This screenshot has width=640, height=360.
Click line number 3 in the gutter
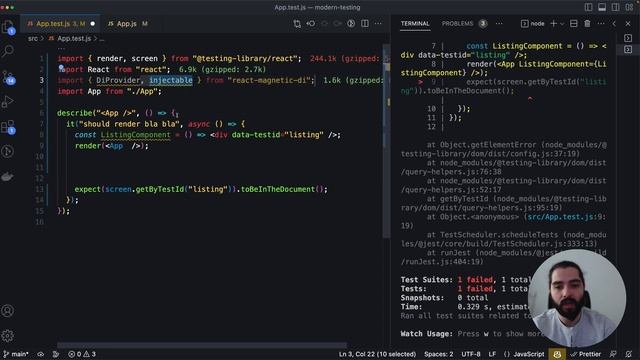42,80
